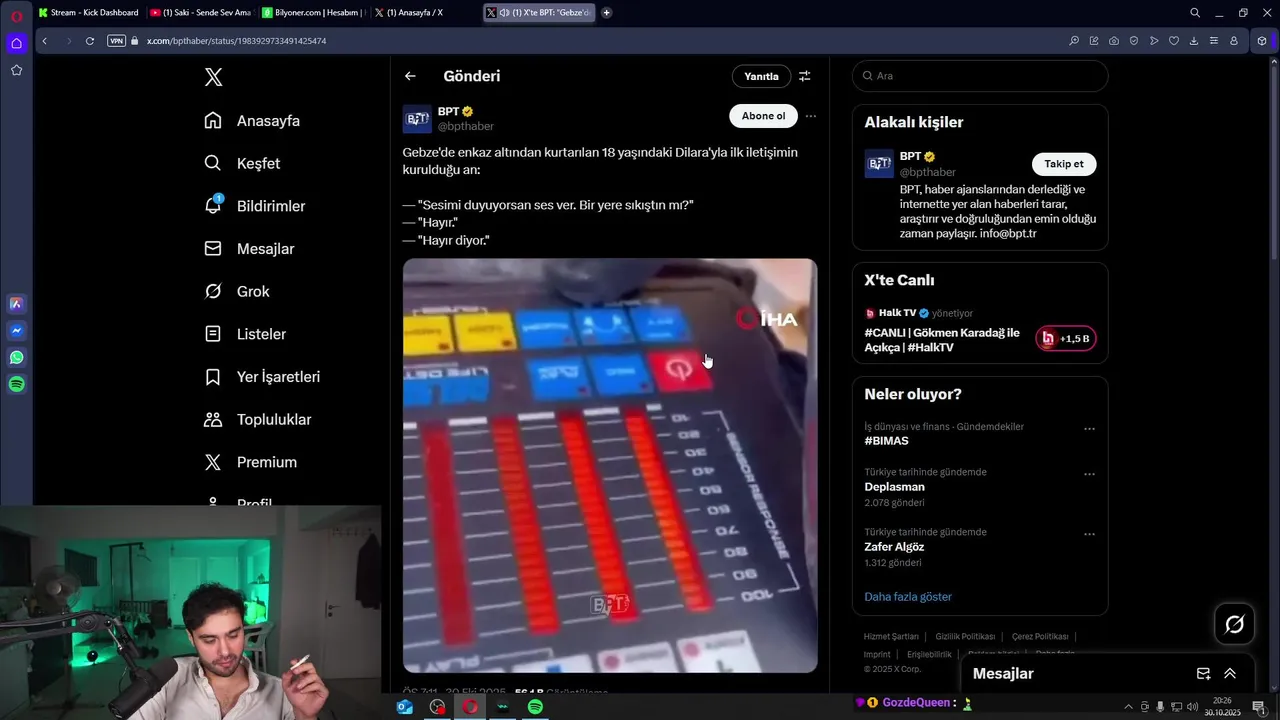1280x720 pixels.
Task: Open Easy Setup sliders icon in toolbar
Action: coord(1214,41)
